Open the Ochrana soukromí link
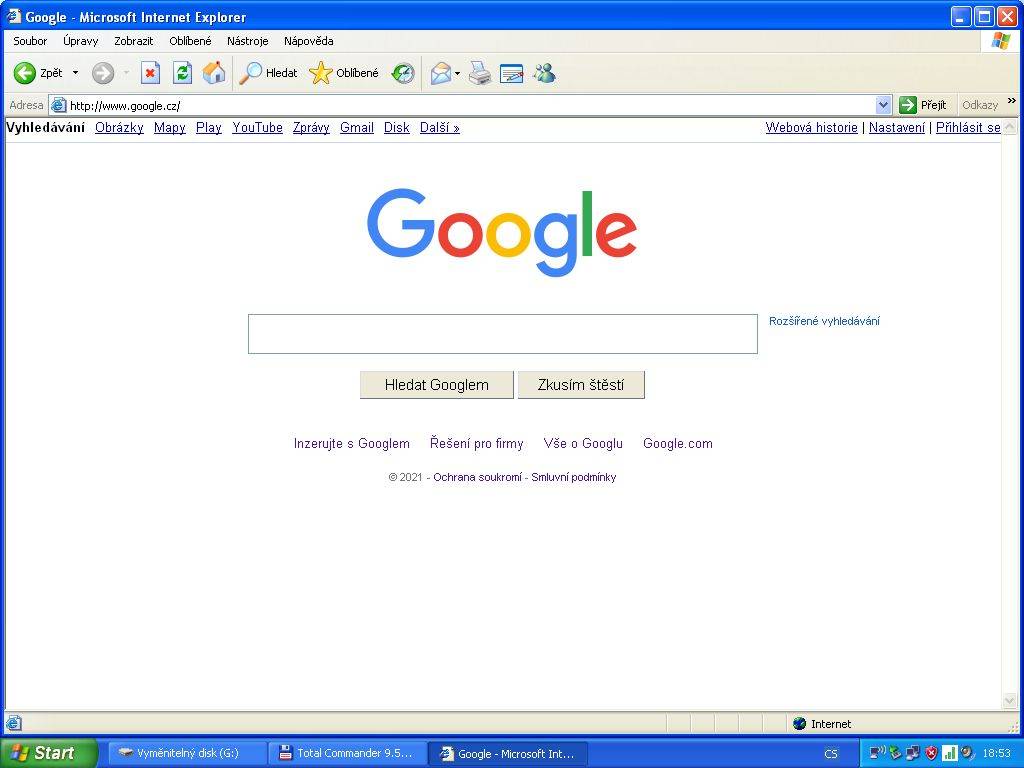1024x768 pixels. (x=477, y=477)
